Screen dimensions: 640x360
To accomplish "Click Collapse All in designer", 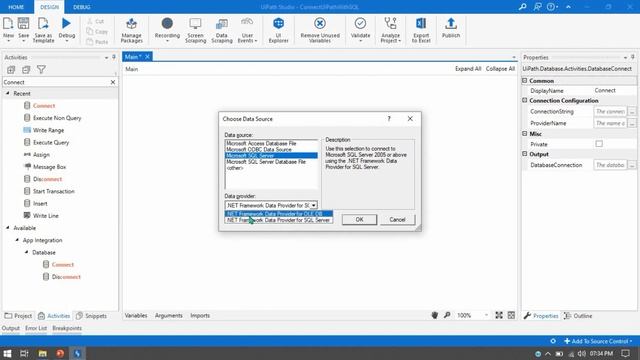I will click(x=500, y=69).
